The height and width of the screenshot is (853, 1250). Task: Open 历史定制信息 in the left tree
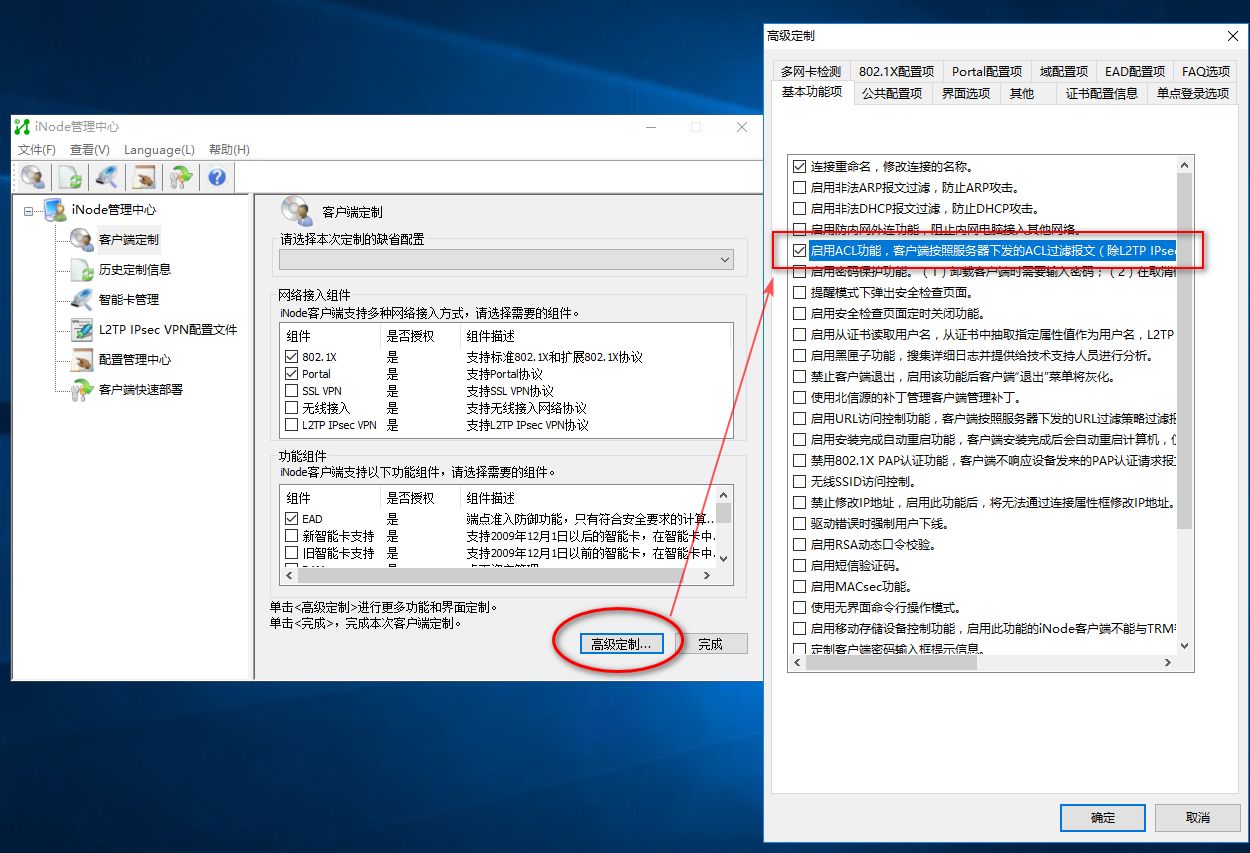coord(135,270)
